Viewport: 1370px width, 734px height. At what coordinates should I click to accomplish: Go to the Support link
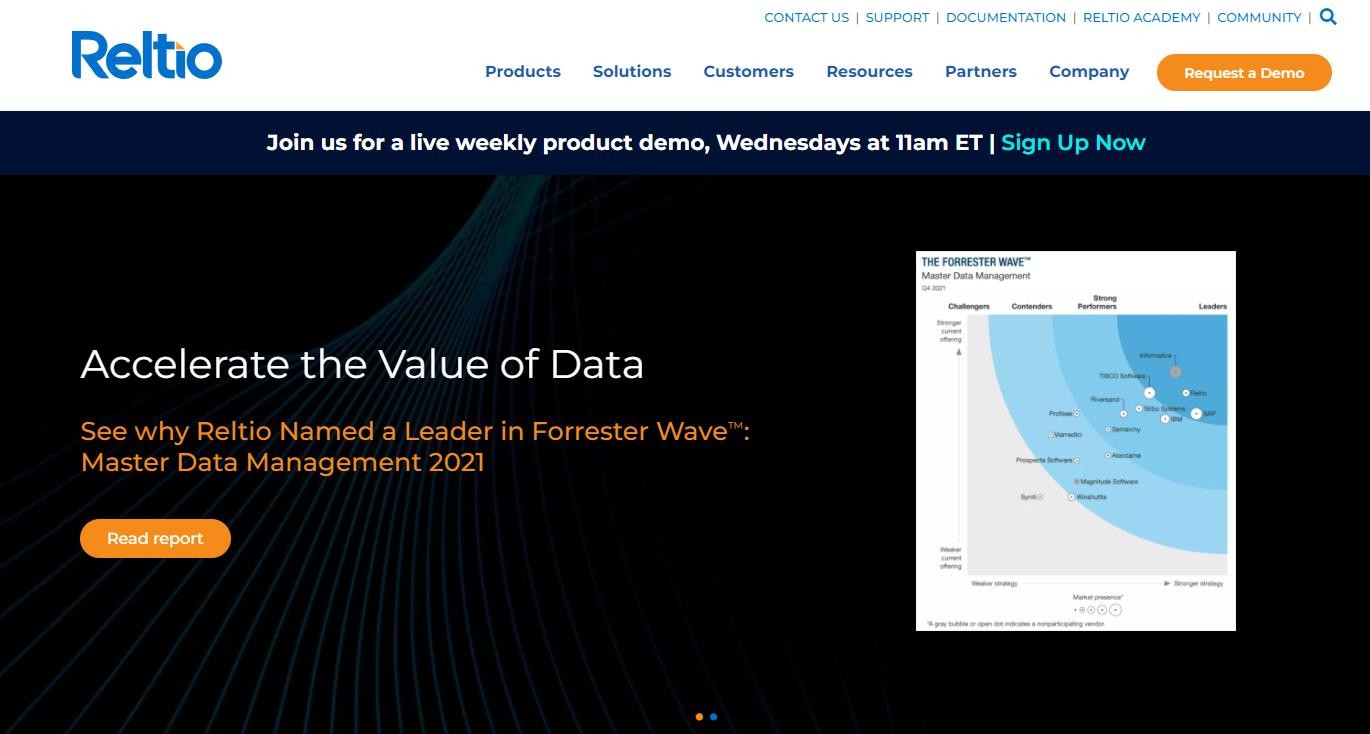pyautogui.click(x=897, y=18)
